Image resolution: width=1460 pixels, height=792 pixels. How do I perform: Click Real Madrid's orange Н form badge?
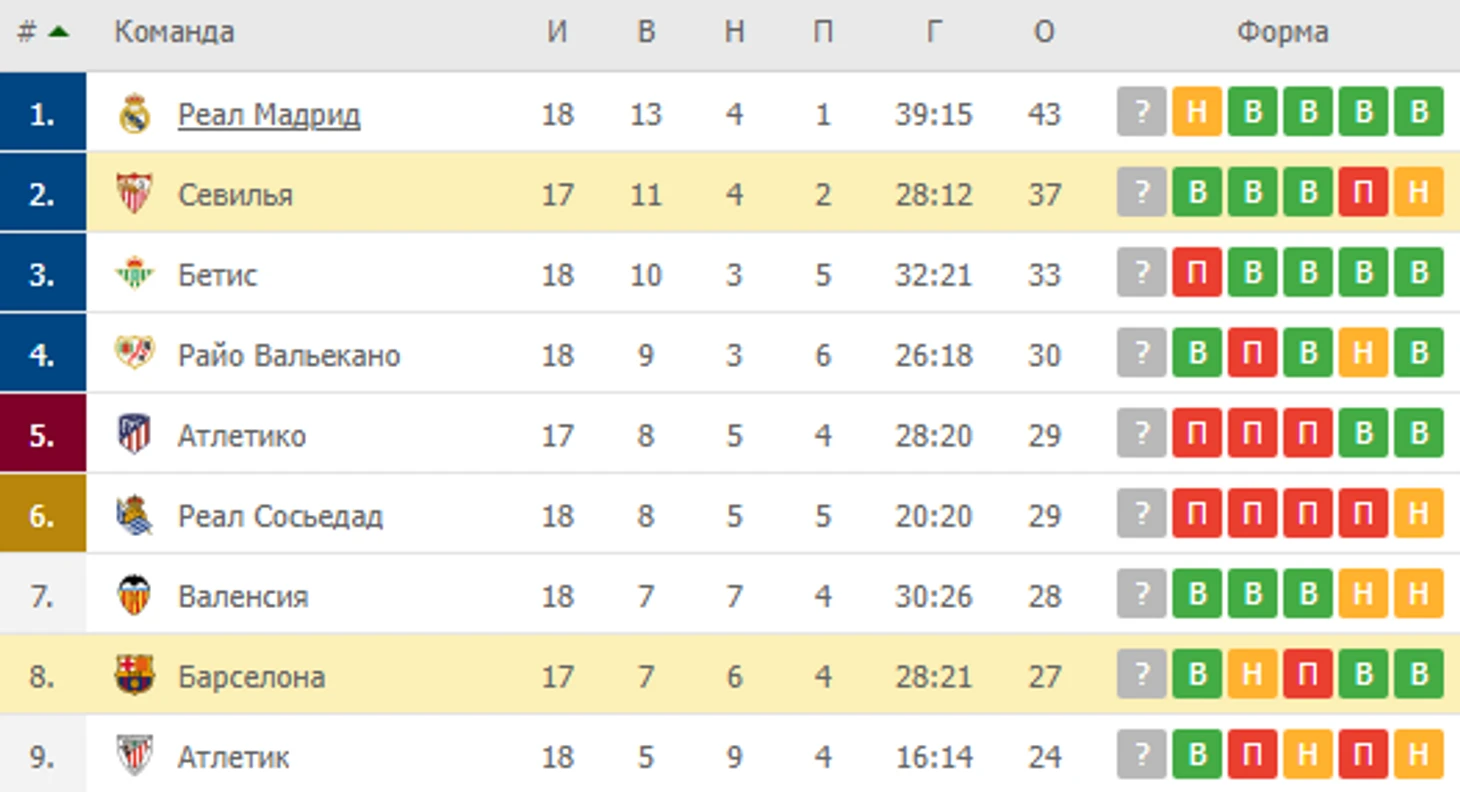[x=1197, y=112]
